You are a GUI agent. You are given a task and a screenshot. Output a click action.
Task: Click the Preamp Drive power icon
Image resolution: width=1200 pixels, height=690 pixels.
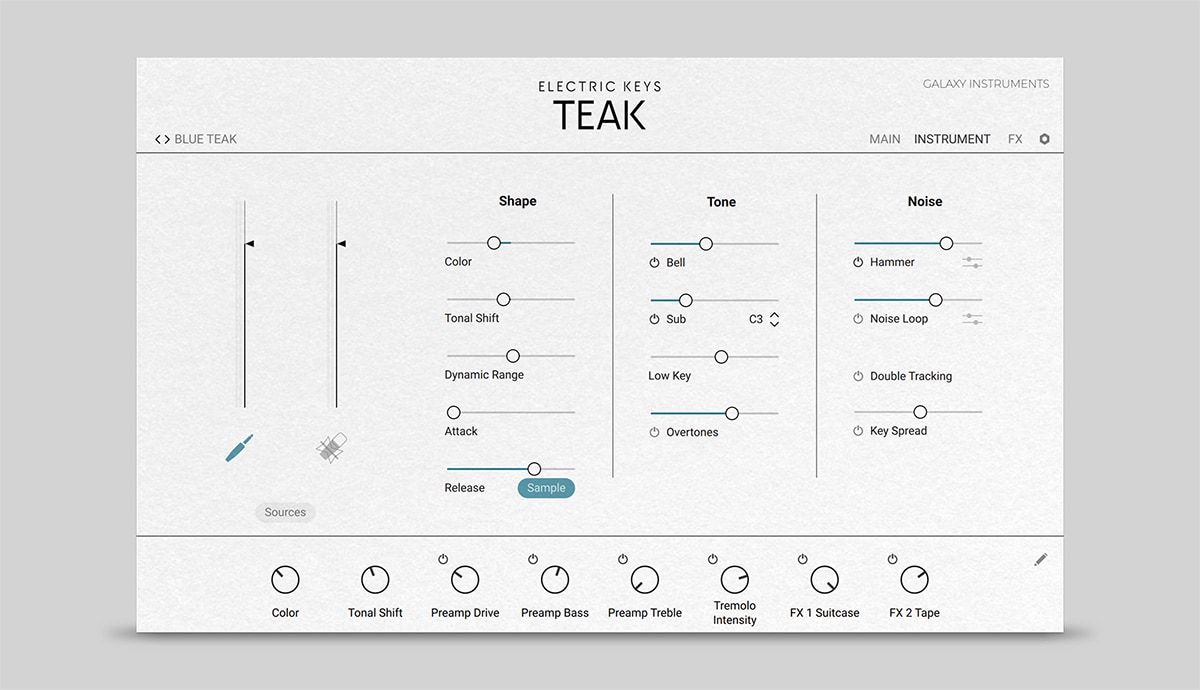pyautogui.click(x=443, y=559)
